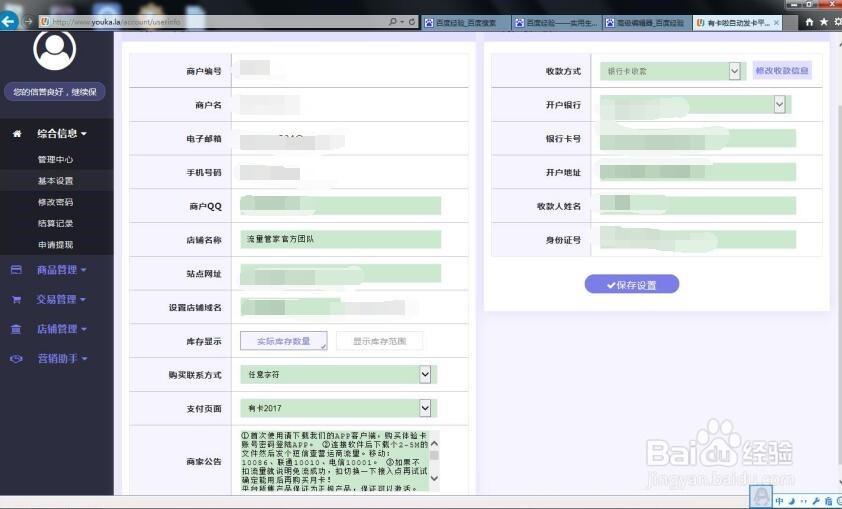Click the 银行卡号 input field
The height and width of the screenshot is (509, 842).
click(698, 139)
